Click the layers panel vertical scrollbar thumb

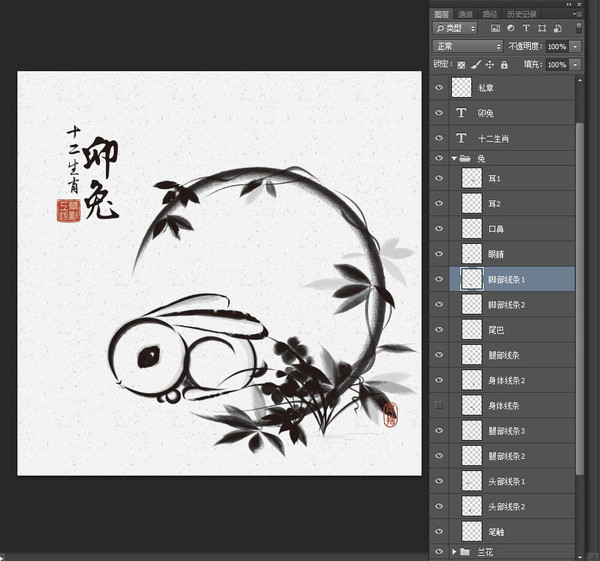pos(580,298)
